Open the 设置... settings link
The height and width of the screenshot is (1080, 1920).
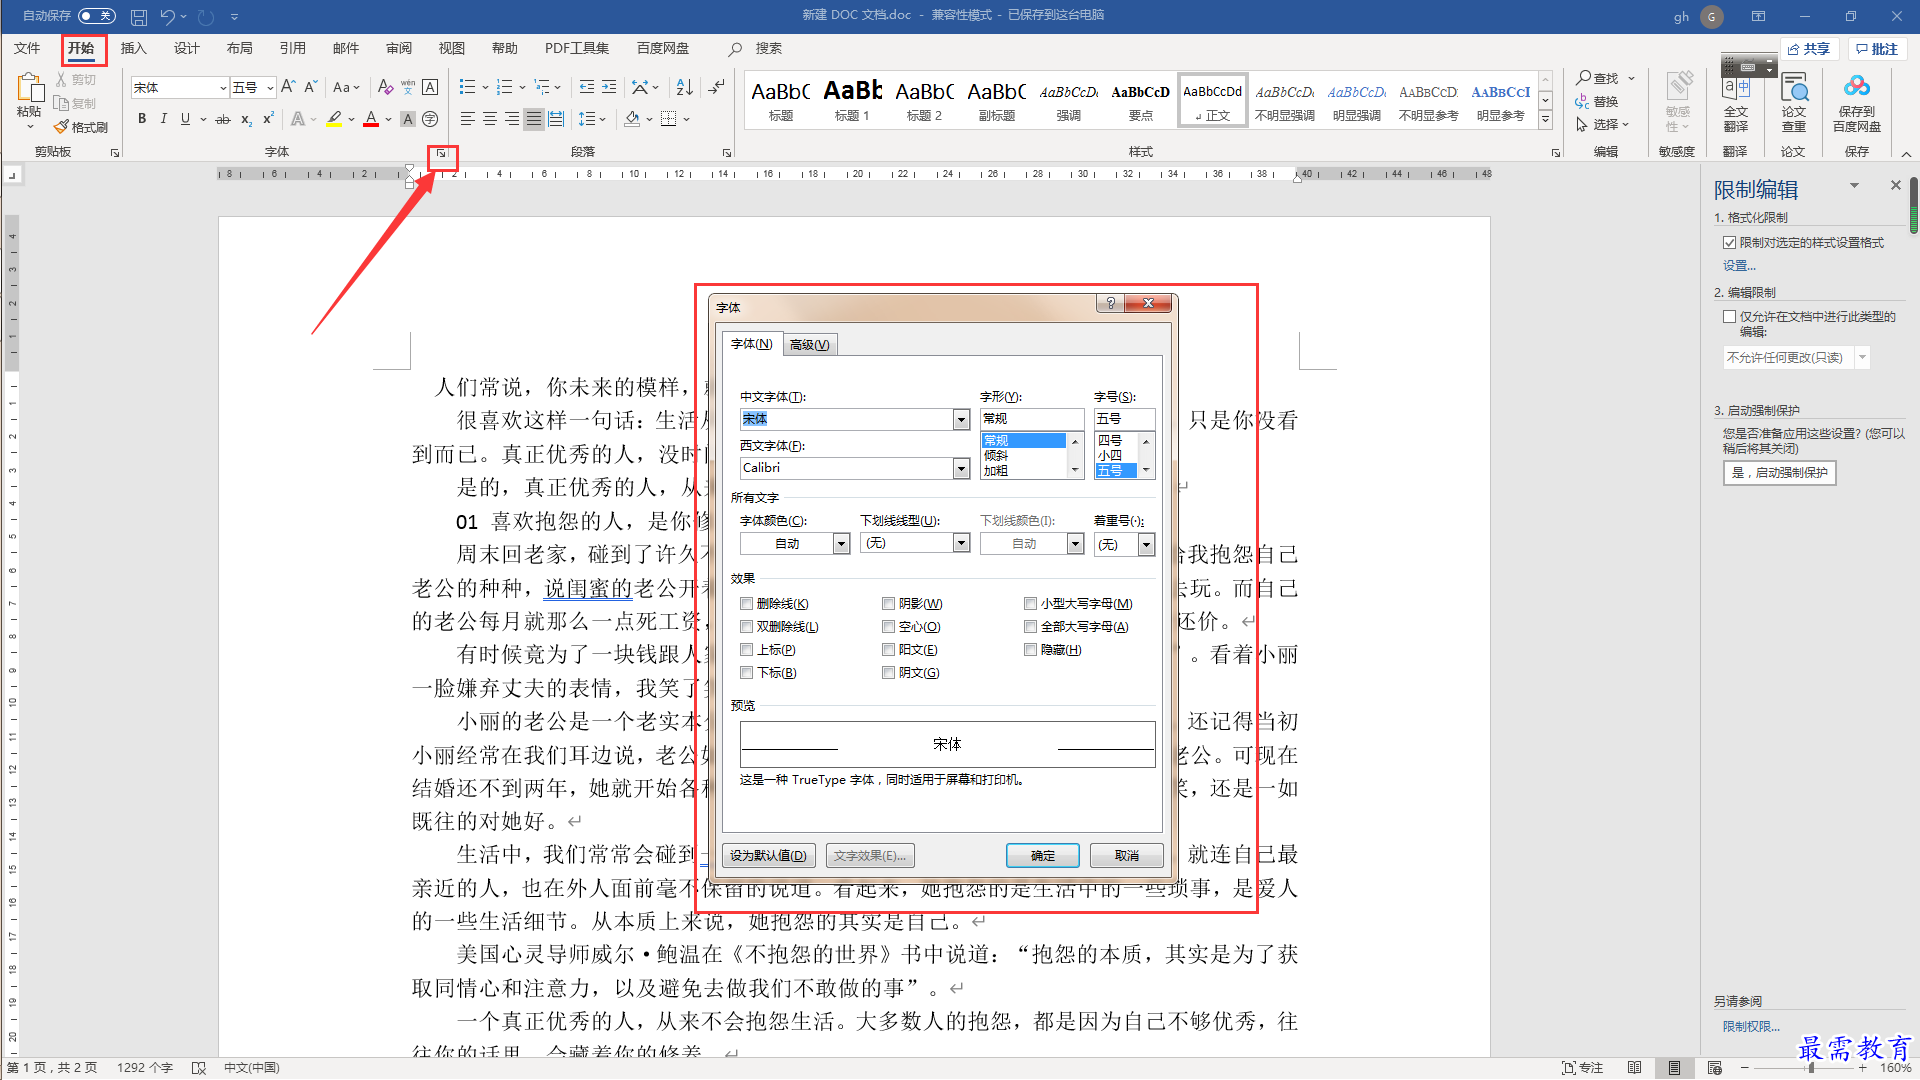1739,265
